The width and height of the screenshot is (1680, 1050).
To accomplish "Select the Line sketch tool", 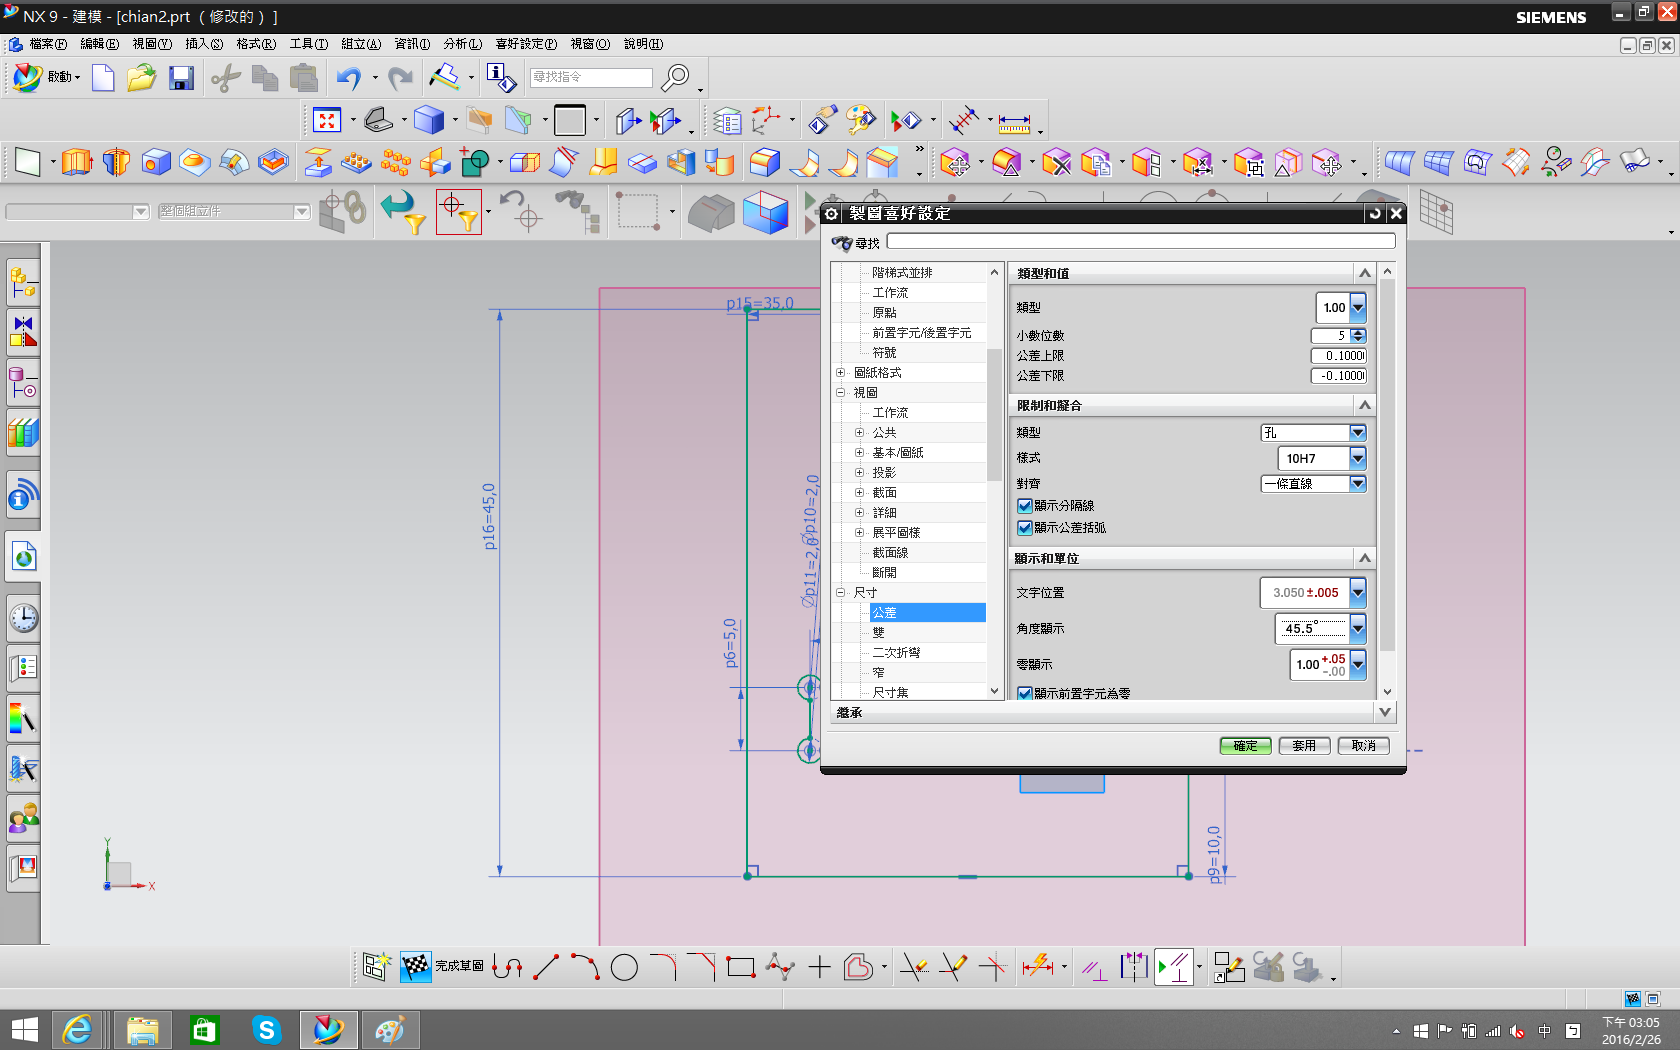I will (546, 967).
